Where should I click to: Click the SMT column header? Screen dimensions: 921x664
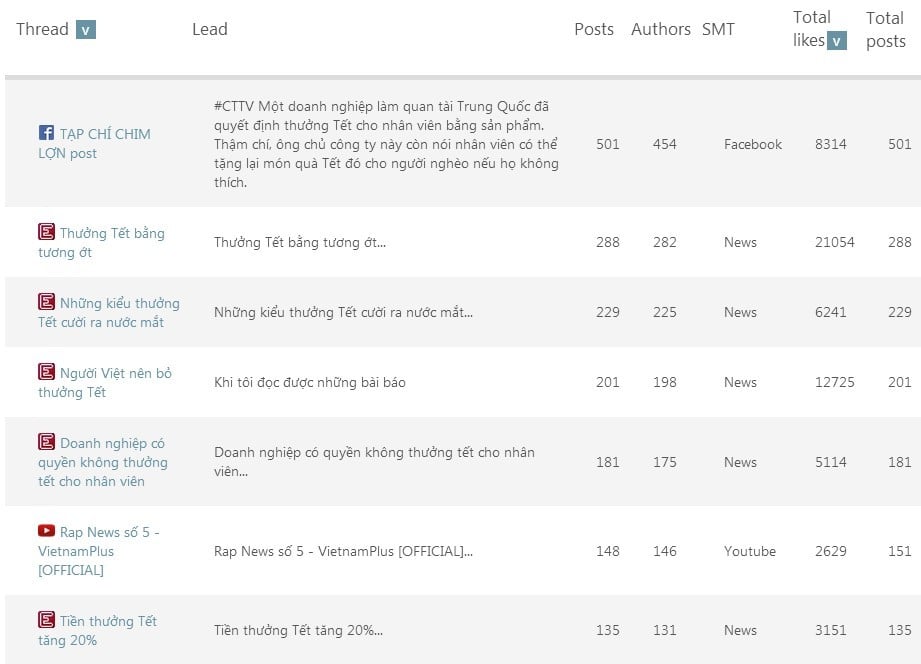click(718, 29)
